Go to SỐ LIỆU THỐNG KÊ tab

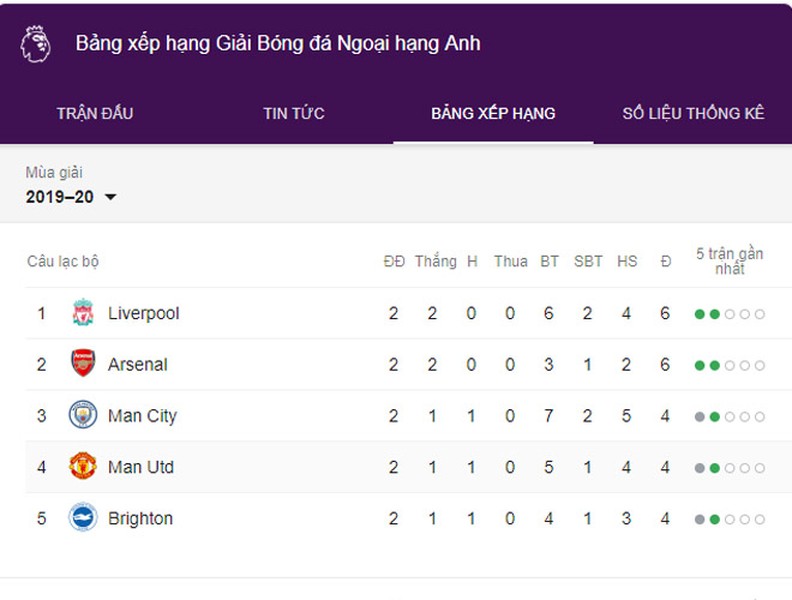click(x=693, y=113)
